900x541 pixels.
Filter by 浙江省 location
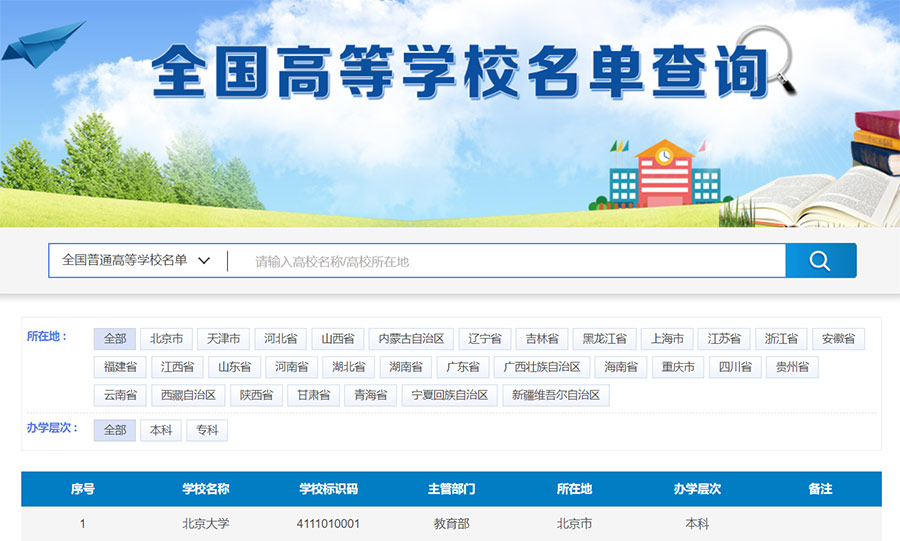tap(781, 339)
